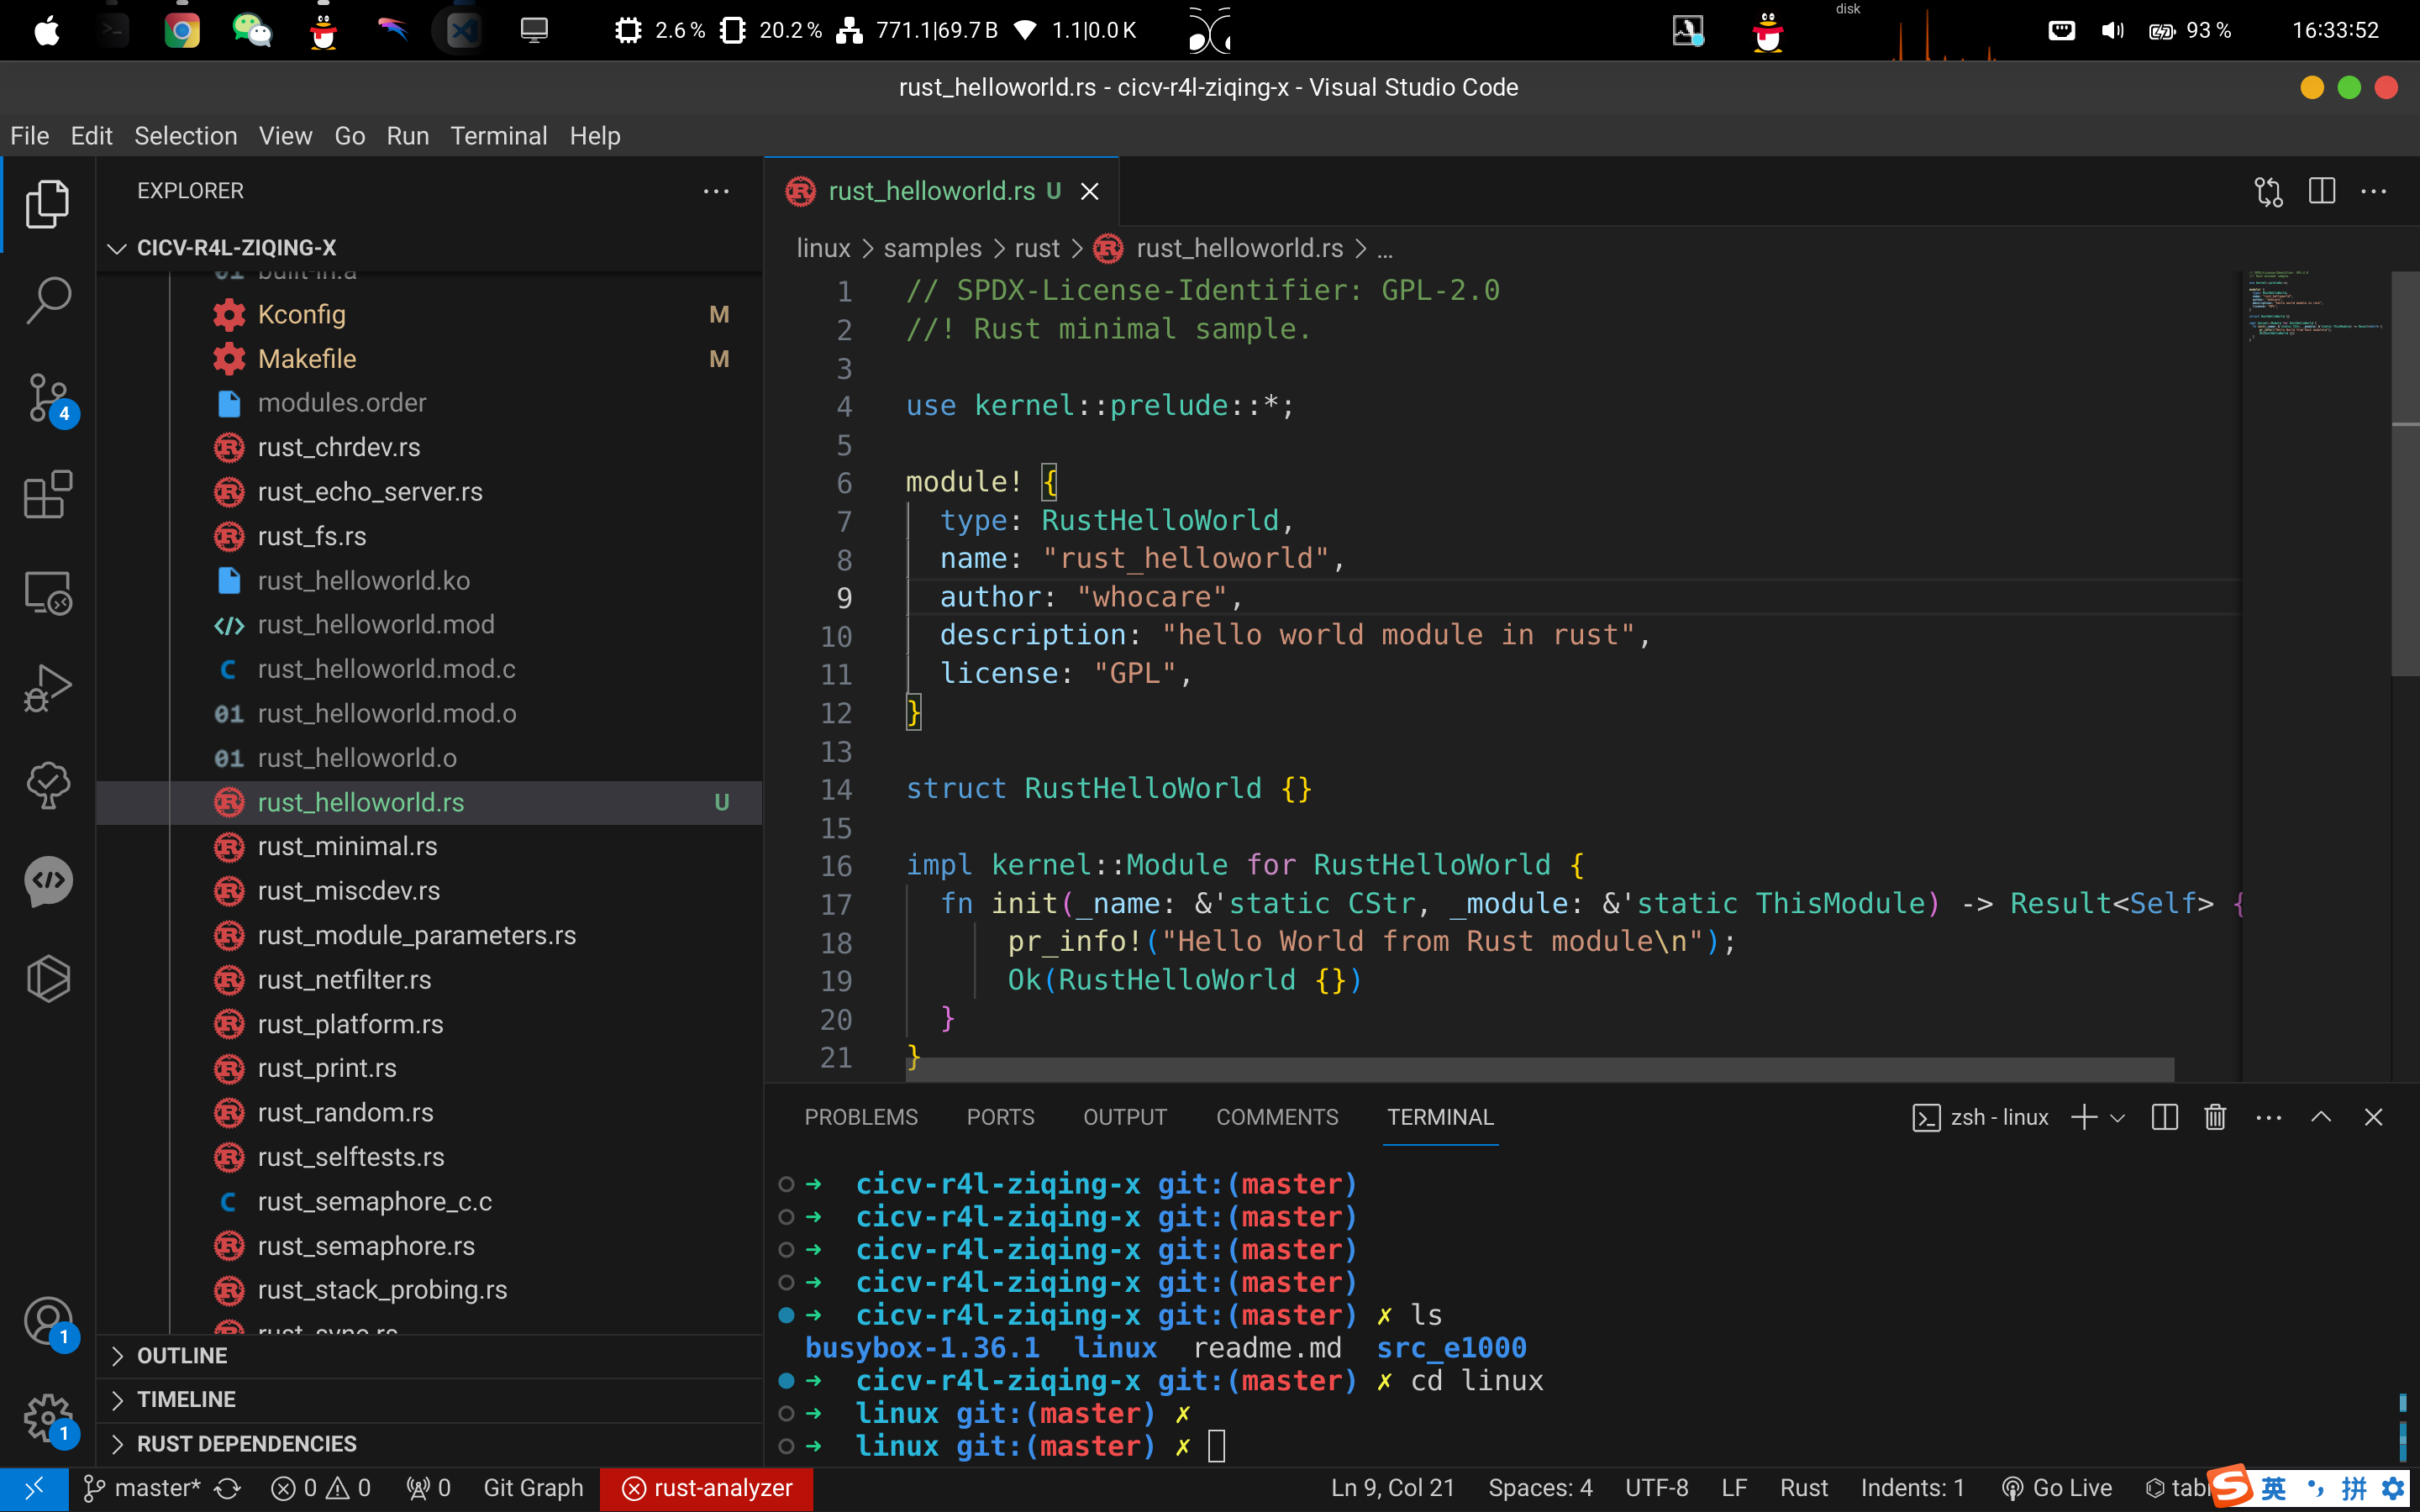Toggle Go Live server
The height and width of the screenshot is (1512, 2420).
coord(2057,1488)
